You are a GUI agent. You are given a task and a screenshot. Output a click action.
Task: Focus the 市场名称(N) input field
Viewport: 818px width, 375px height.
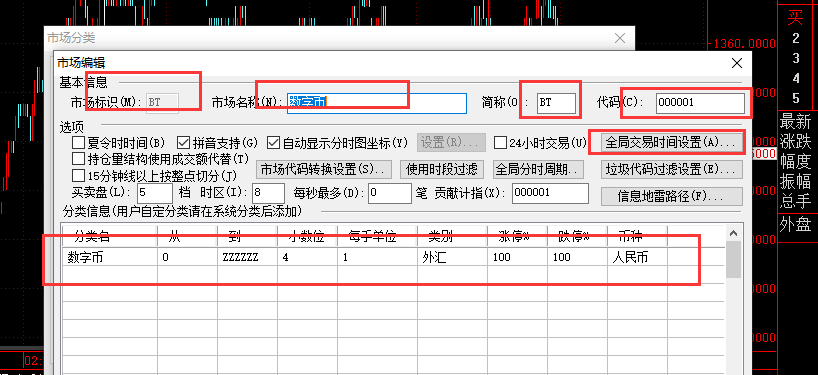point(377,103)
